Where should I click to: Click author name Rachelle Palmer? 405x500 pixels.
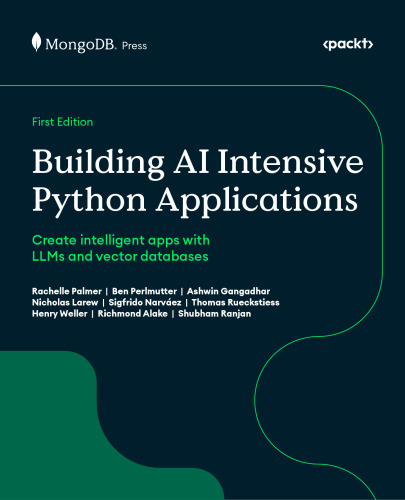coord(67,291)
